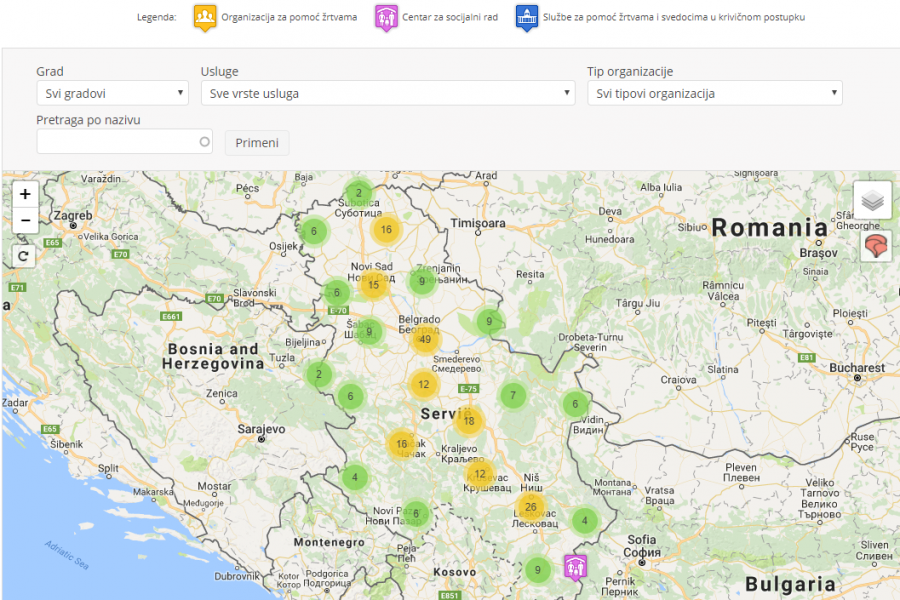Image resolution: width=900 pixels, height=600 pixels.
Task: Open the Tip organizacije dropdown
Action: click(714, 94)
